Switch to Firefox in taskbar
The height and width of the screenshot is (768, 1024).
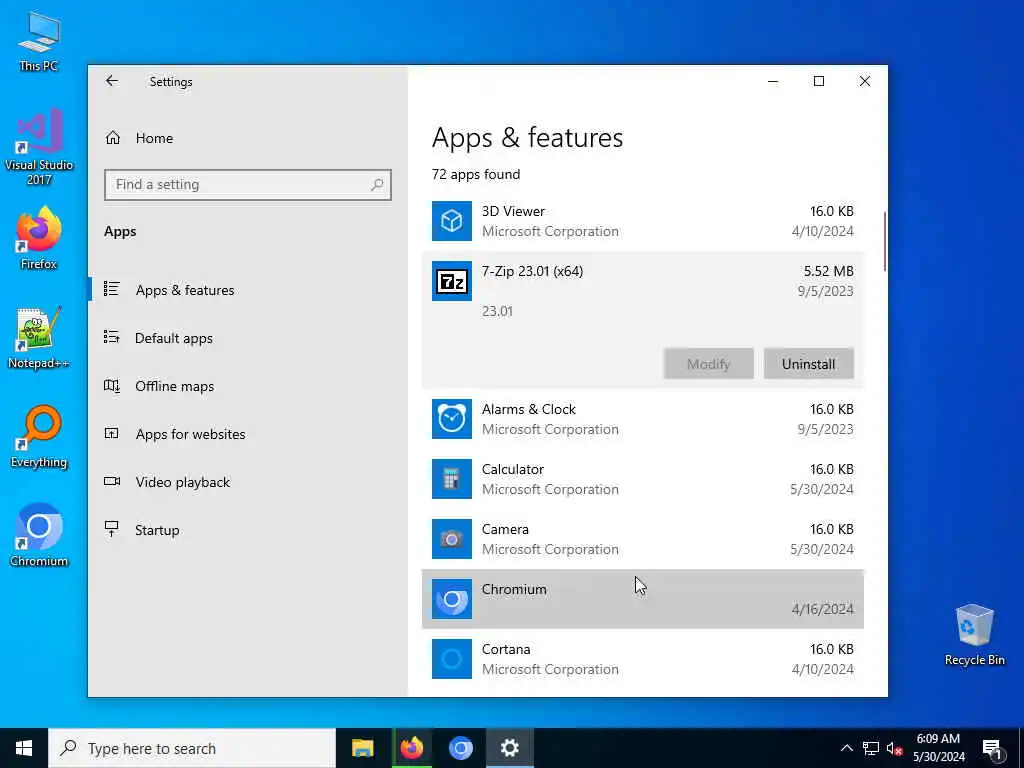pyautogui.click(x=411, y=748)
